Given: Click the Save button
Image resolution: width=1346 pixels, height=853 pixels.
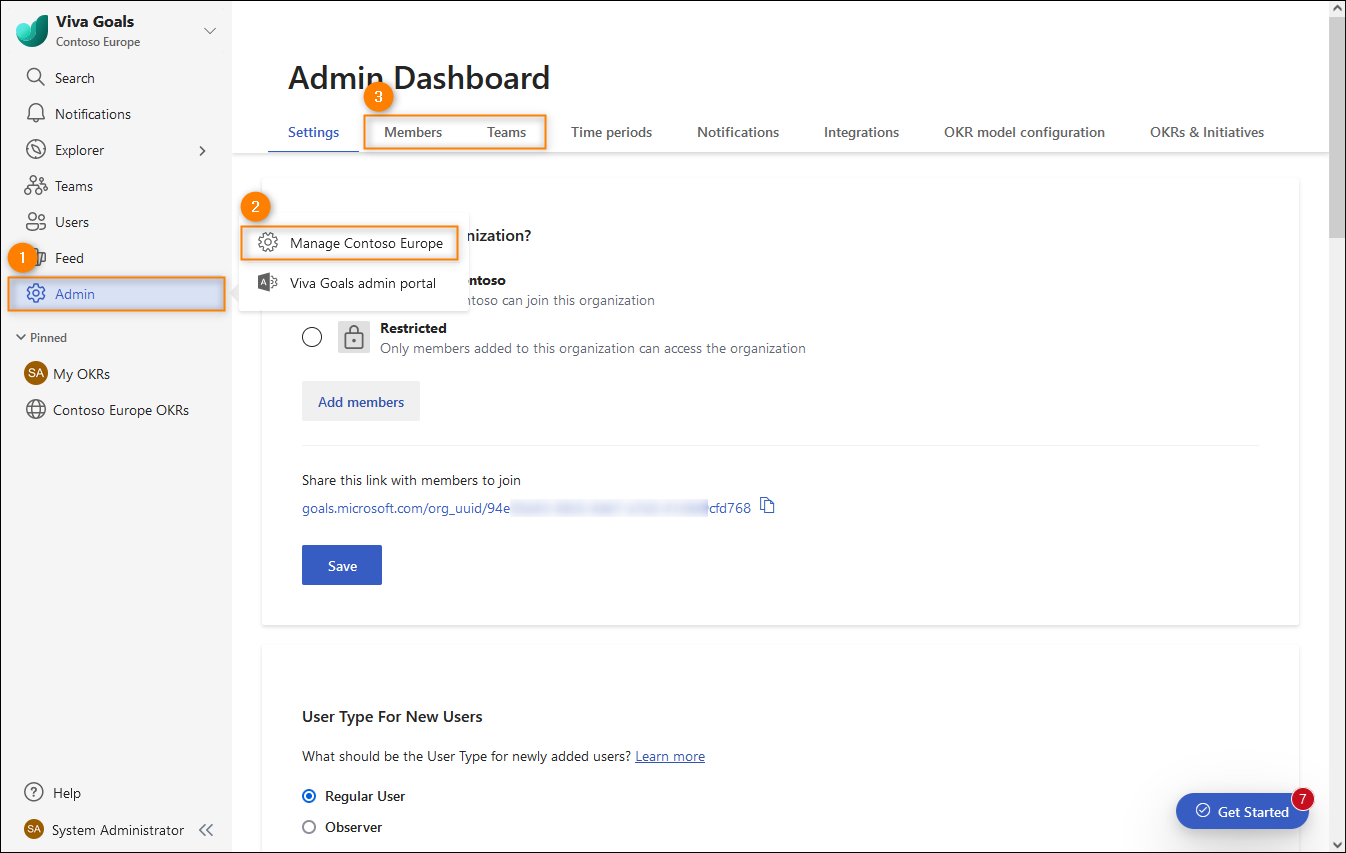Looking at the screenshot, I should coord(342,565).
